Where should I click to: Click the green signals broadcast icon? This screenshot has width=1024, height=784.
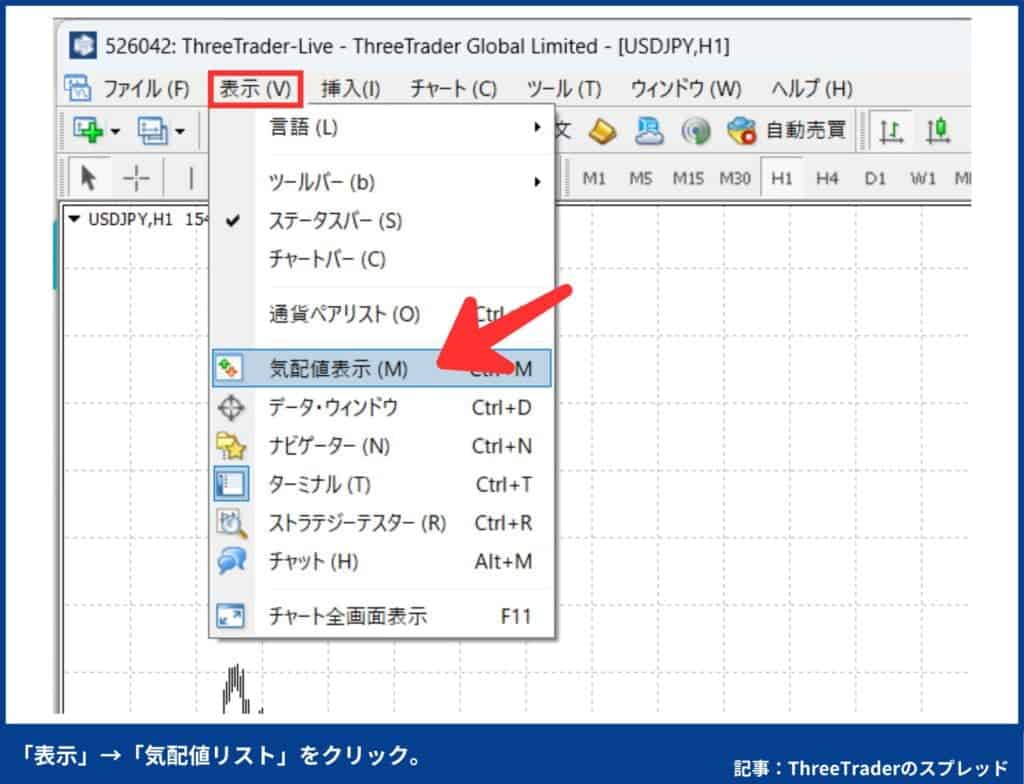(x=697, y=129)
